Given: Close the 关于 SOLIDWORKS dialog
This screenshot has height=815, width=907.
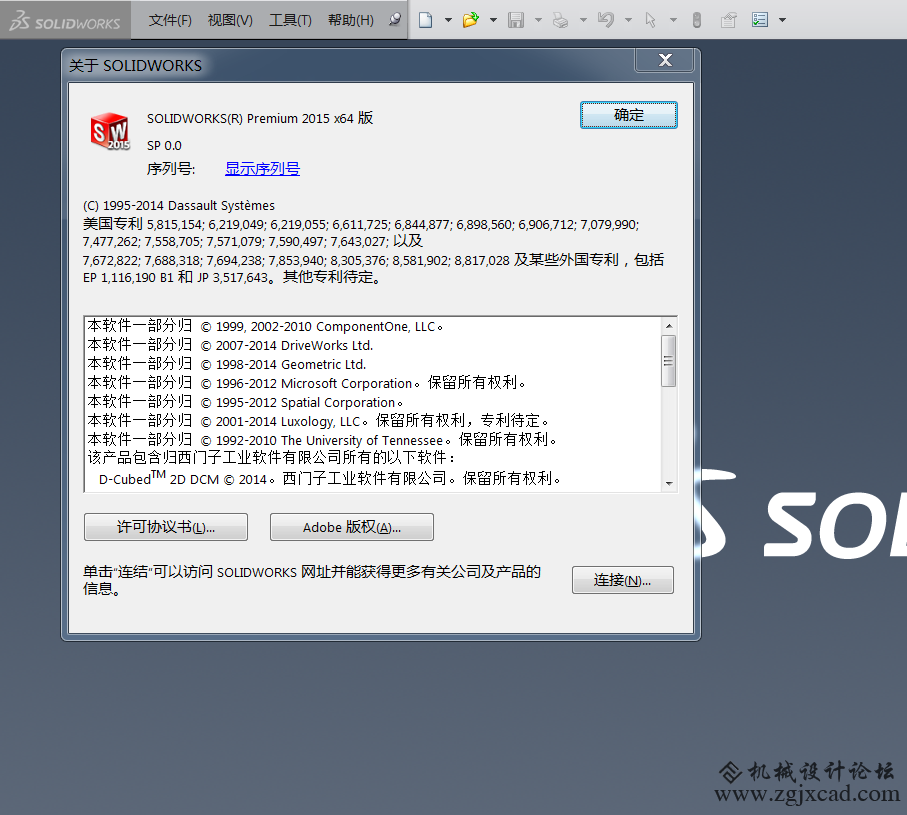Looking at the screenshot, I should [x=665, y=60].
